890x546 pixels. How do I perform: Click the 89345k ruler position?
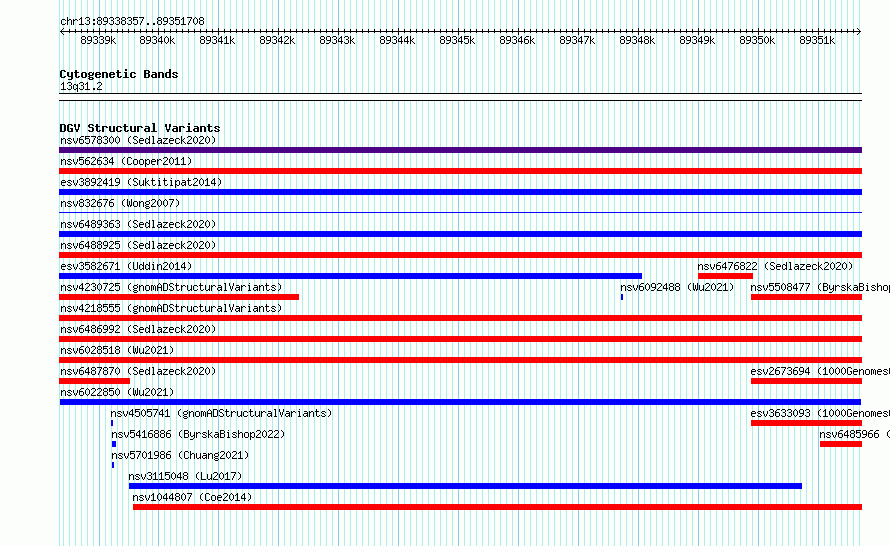(x=457, y=40)
